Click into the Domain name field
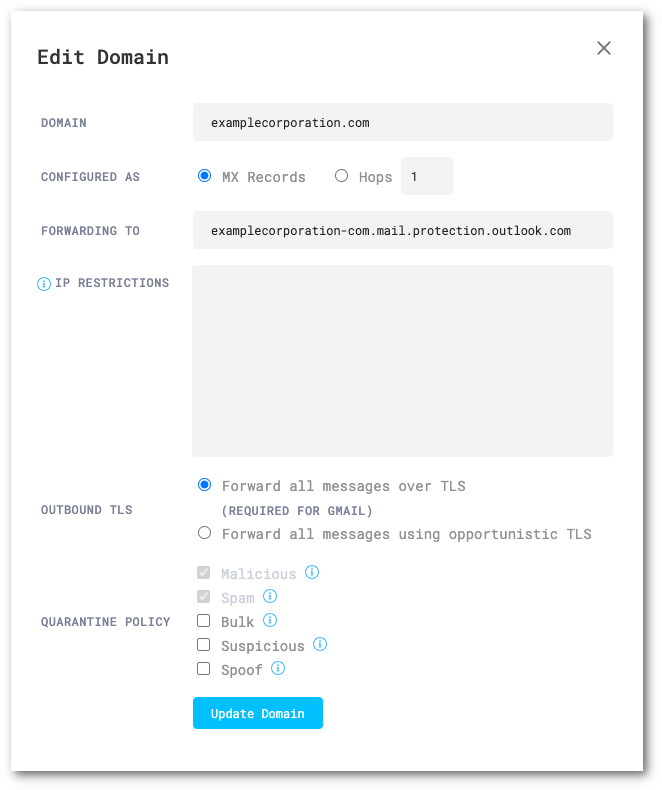Viewport: 662px width, 790px height. 402,122
